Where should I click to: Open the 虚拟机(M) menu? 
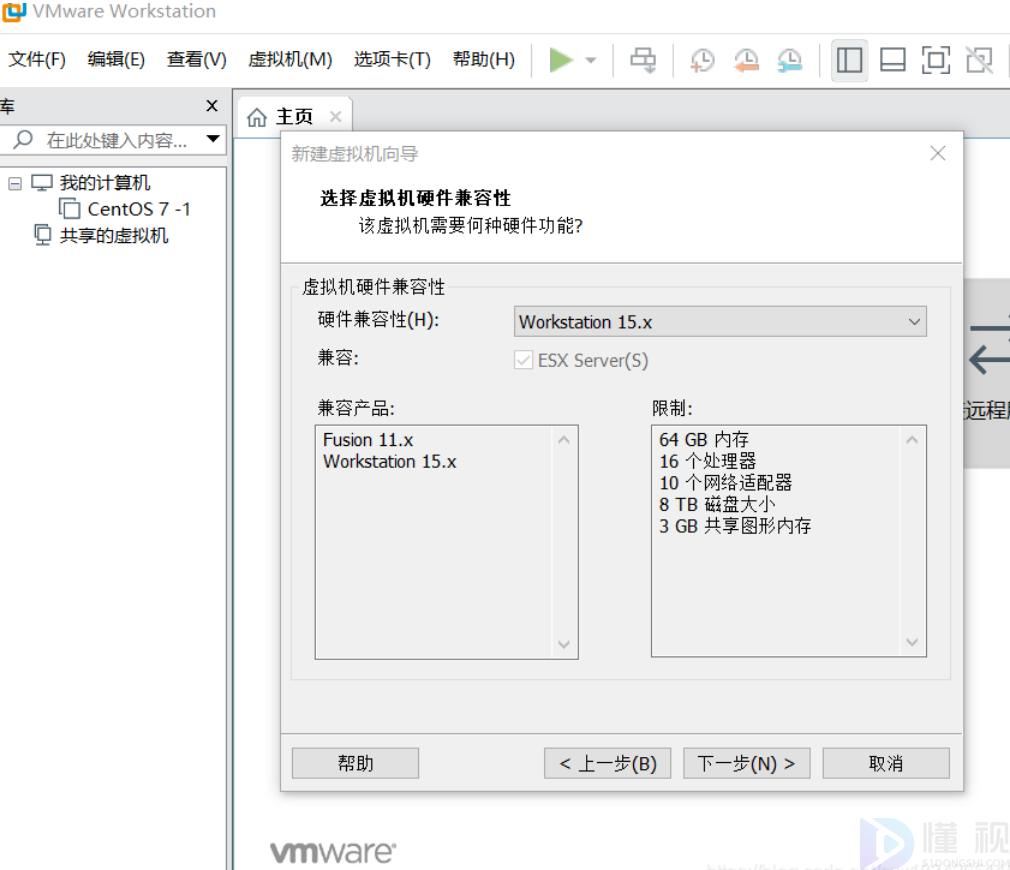[x=290, y=60]
